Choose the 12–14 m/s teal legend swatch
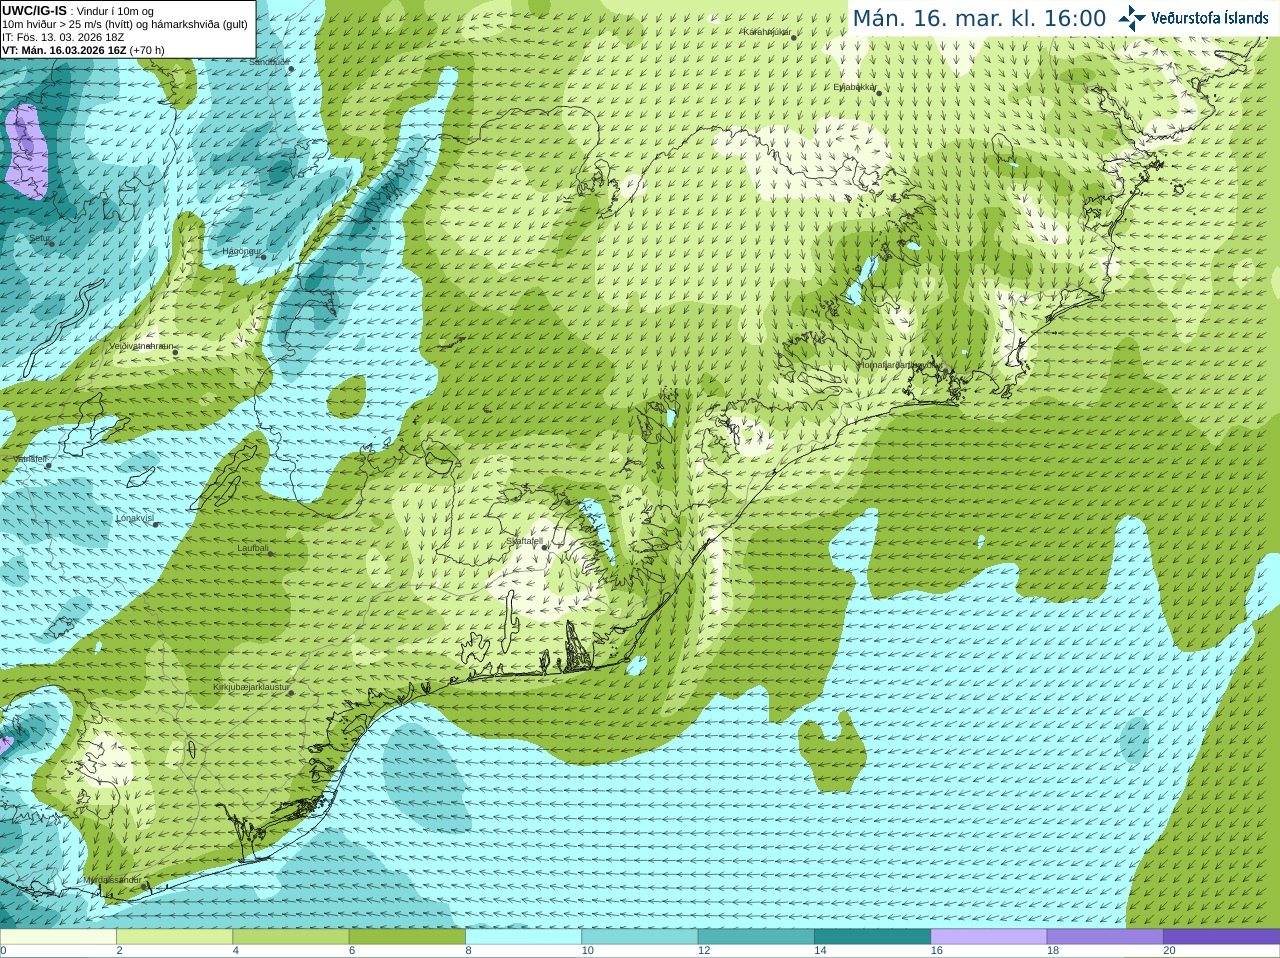The height and width of the screenshot is (958, 1280). tap(756, 937)
